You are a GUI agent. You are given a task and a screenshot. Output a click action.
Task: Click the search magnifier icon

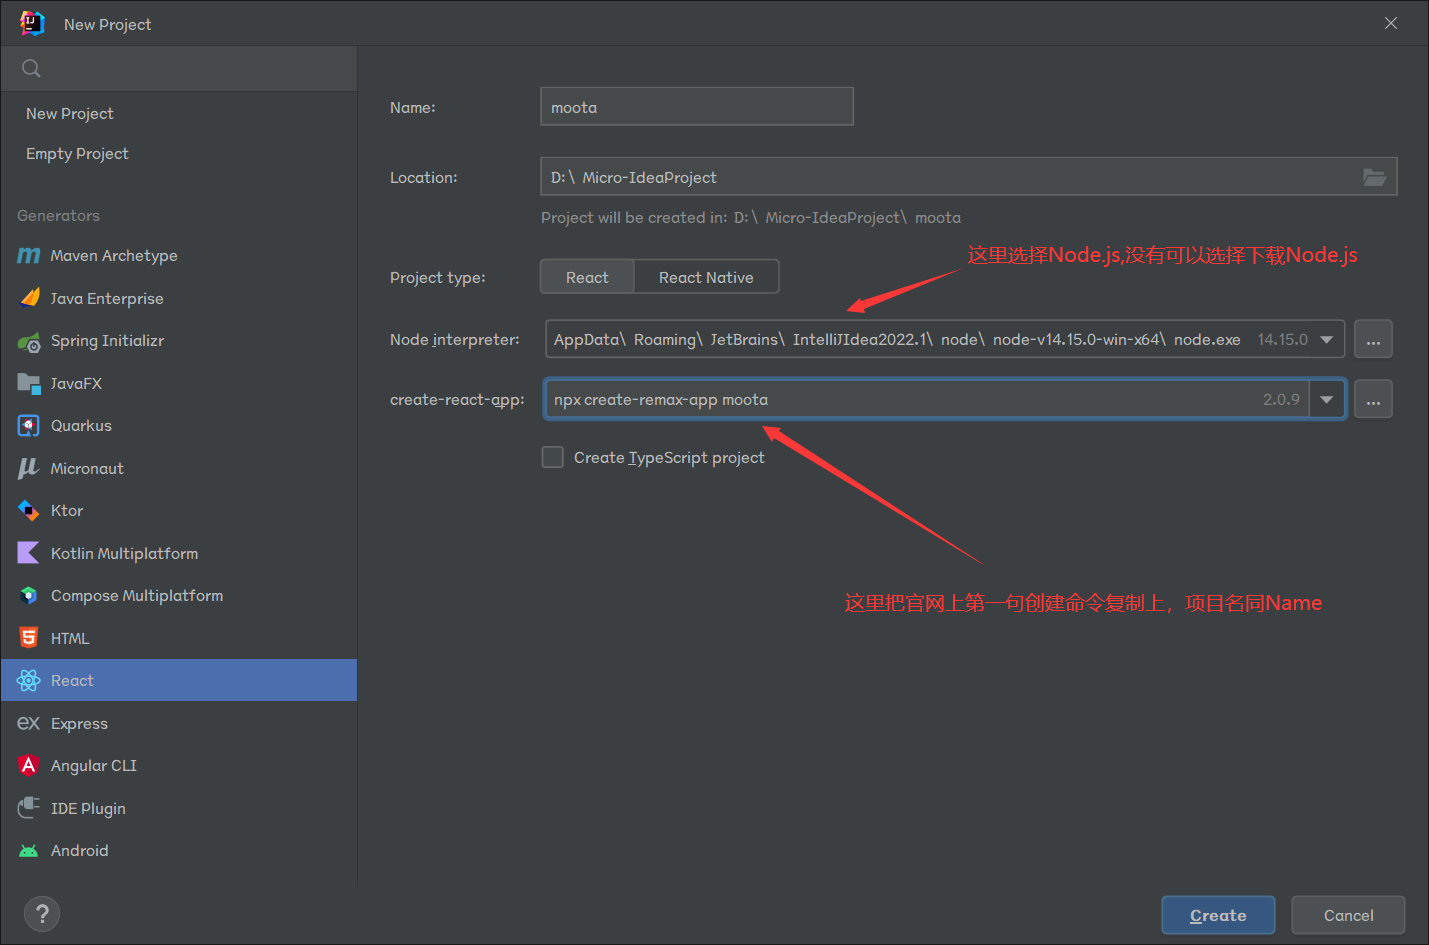(31, 69)
